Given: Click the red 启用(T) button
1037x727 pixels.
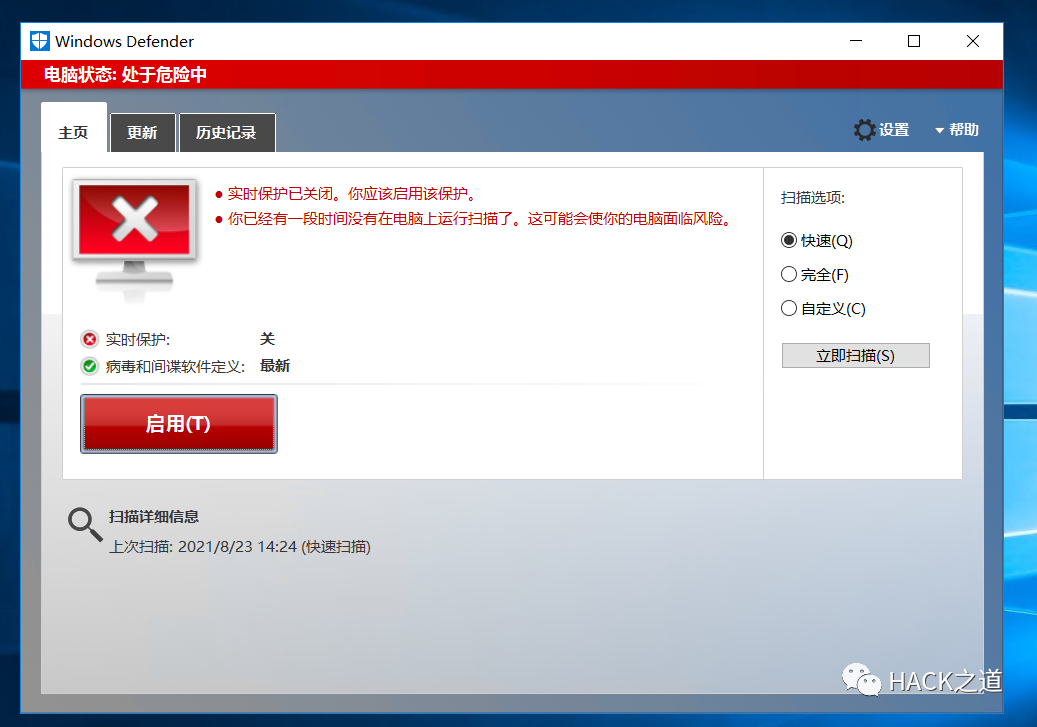Looking at the screenshot, I should (179, 424).
